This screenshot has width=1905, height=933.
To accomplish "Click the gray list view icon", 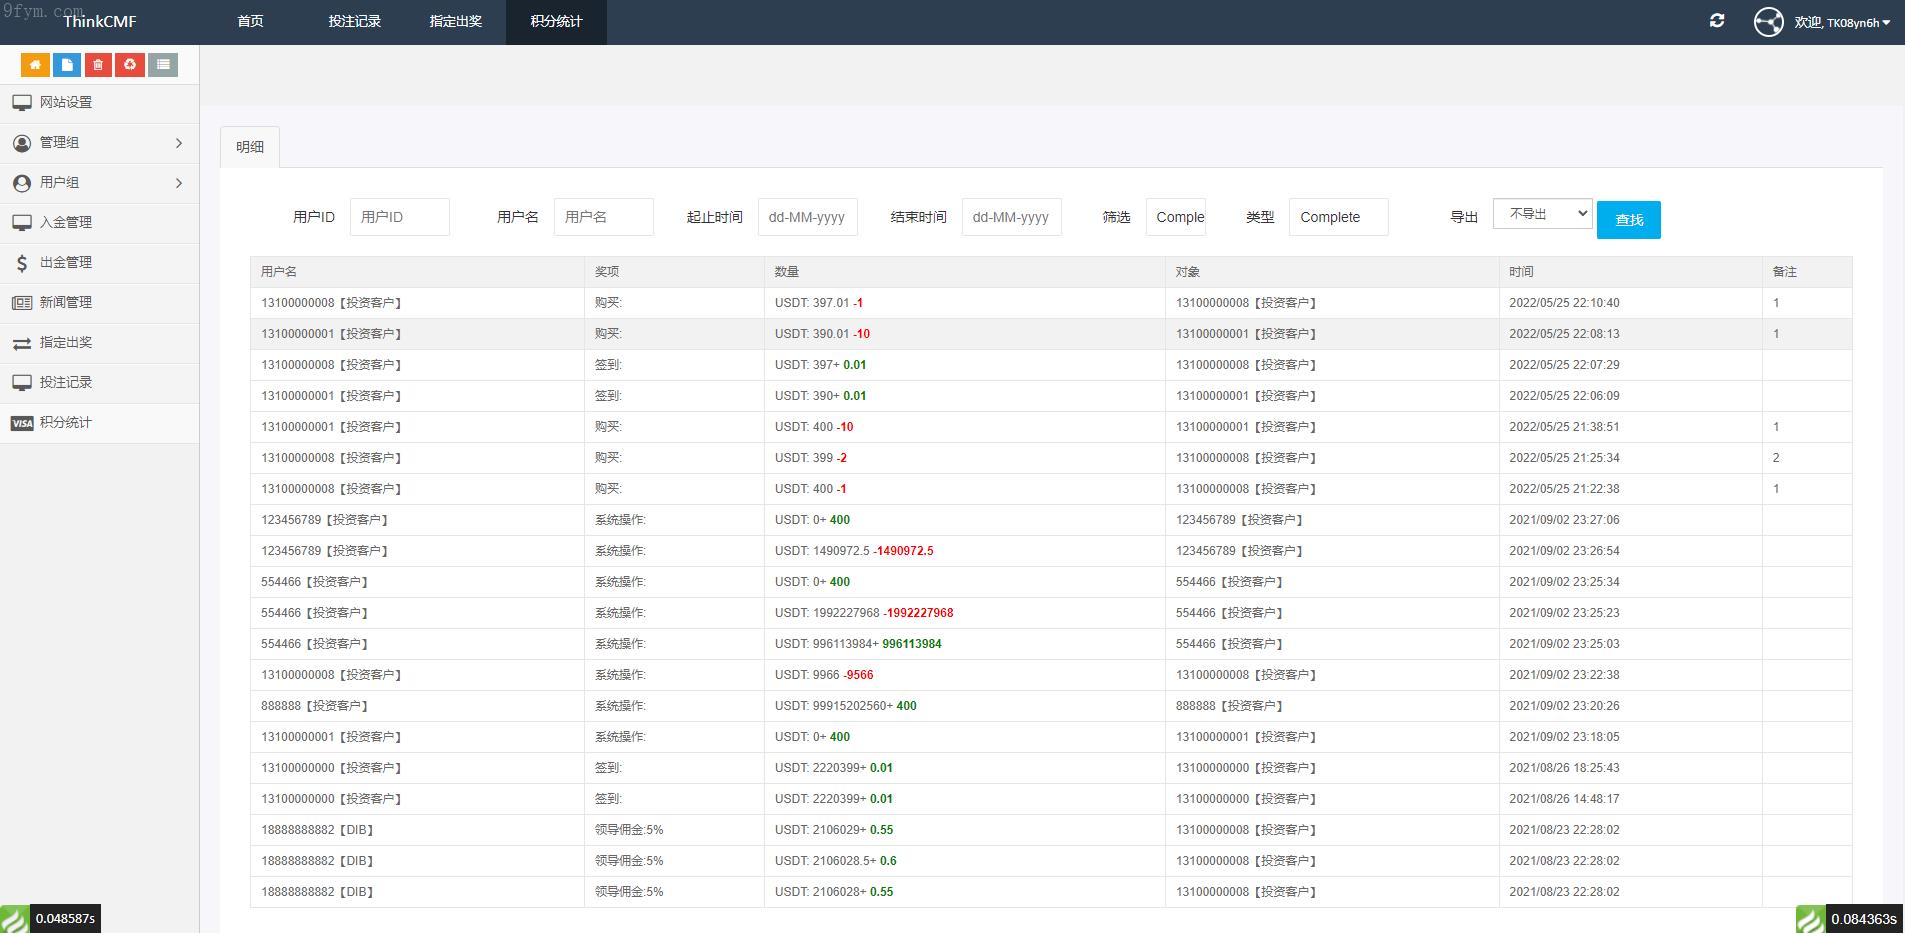I will tap(163, 65).
